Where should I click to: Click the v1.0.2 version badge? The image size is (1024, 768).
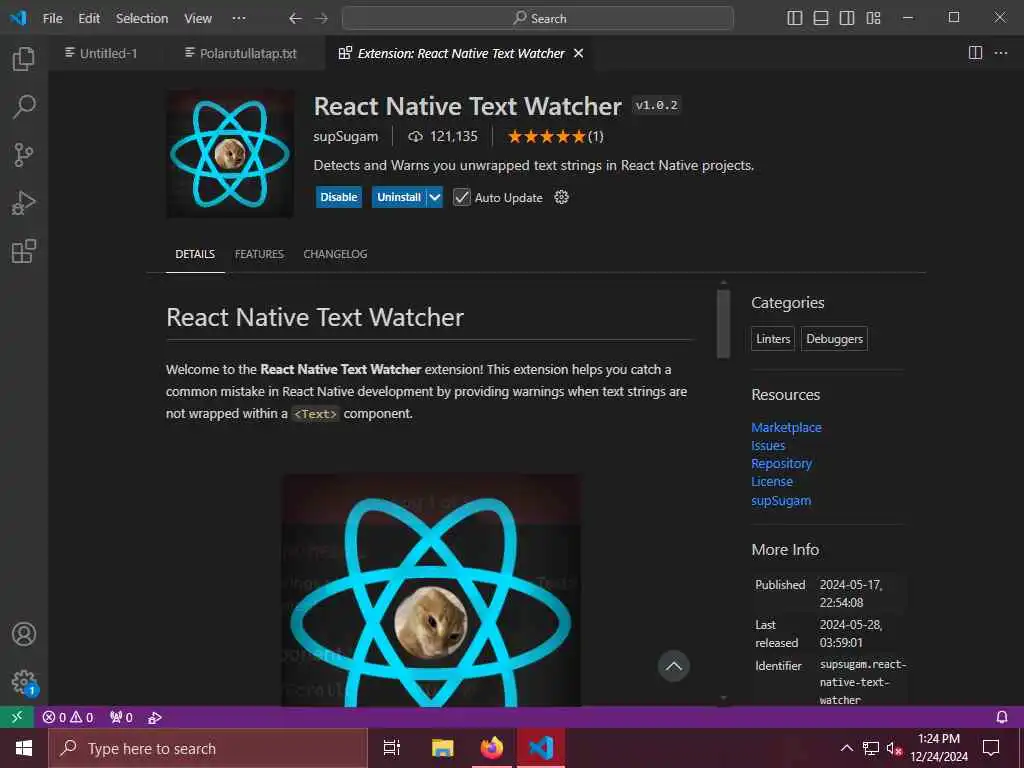coord(657,105)
